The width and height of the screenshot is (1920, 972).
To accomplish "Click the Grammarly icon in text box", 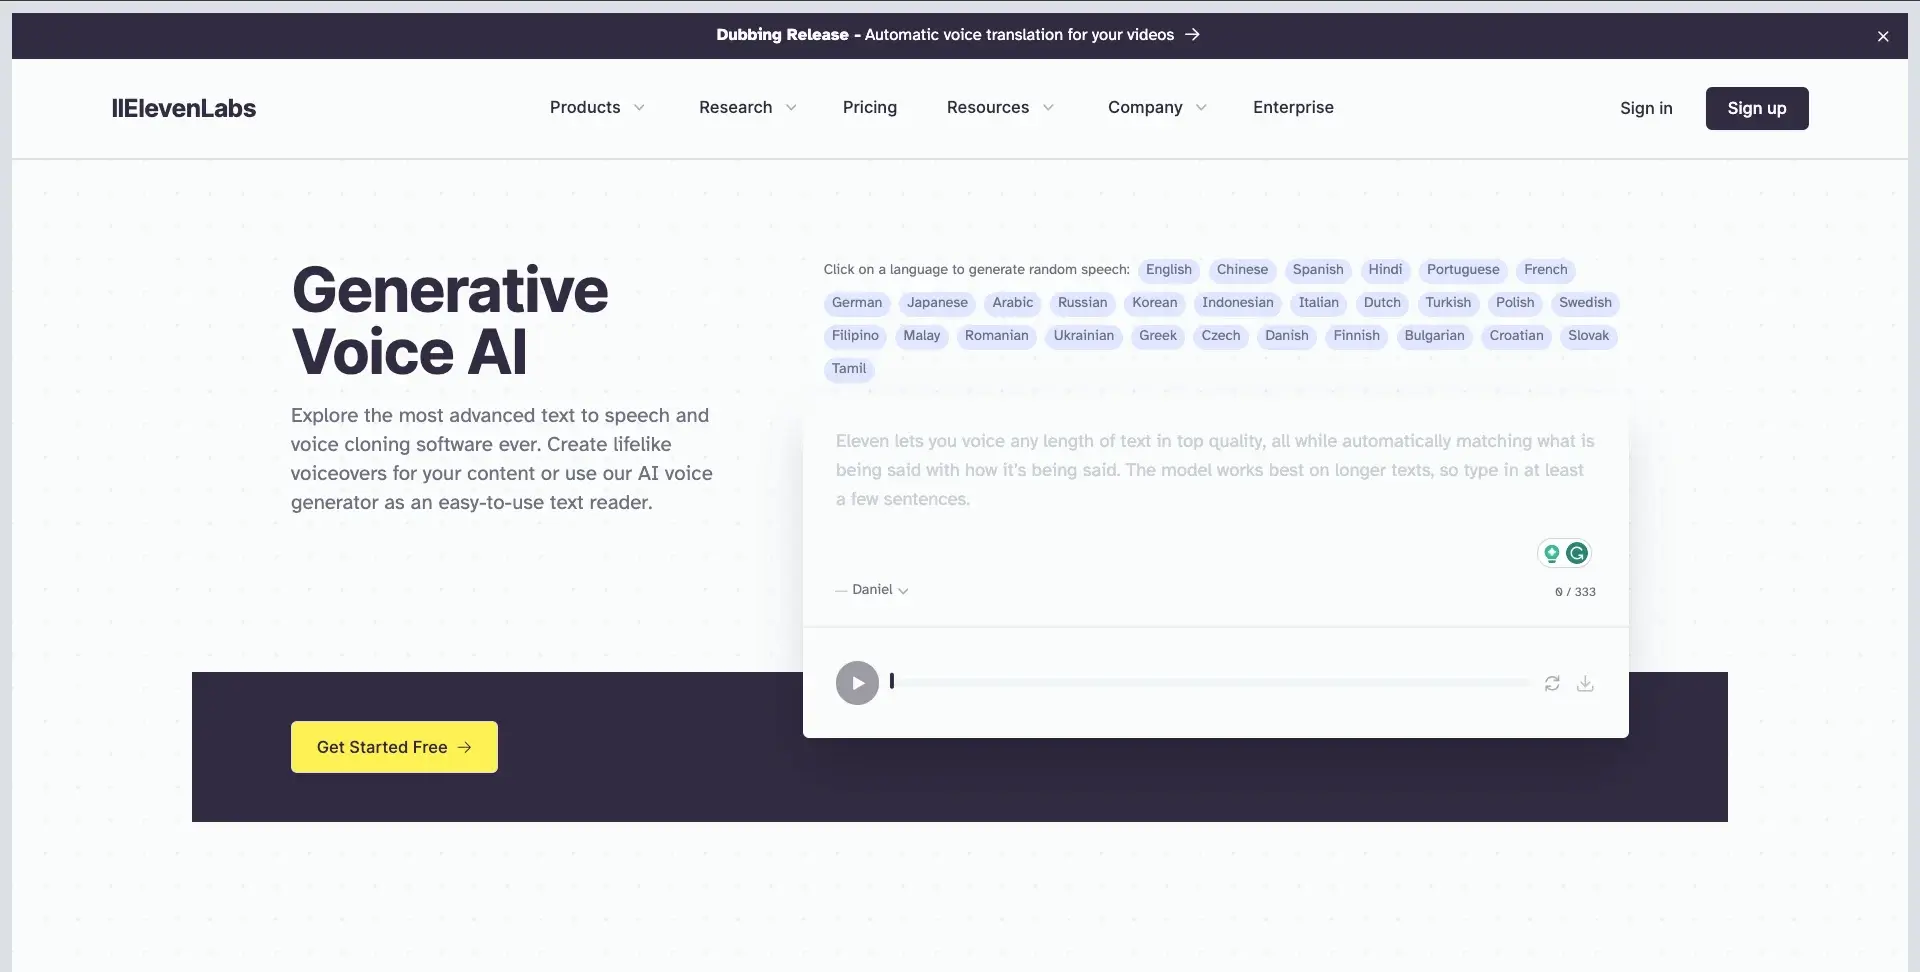I will click(x=1577, y=553).
